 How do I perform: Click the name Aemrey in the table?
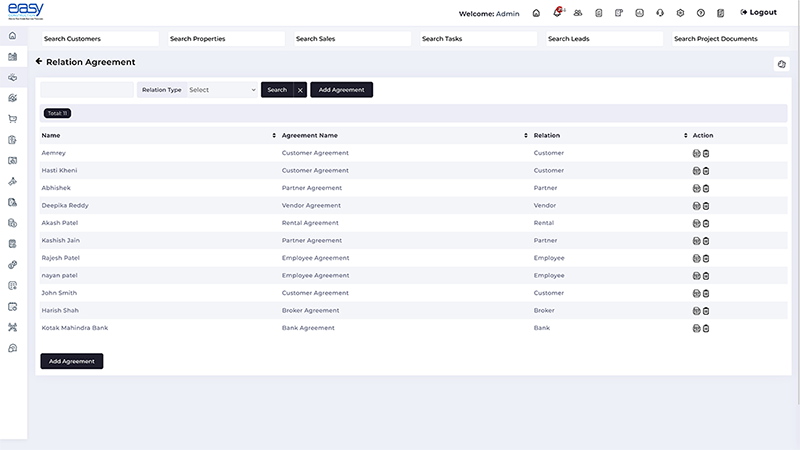coord(54,153)
